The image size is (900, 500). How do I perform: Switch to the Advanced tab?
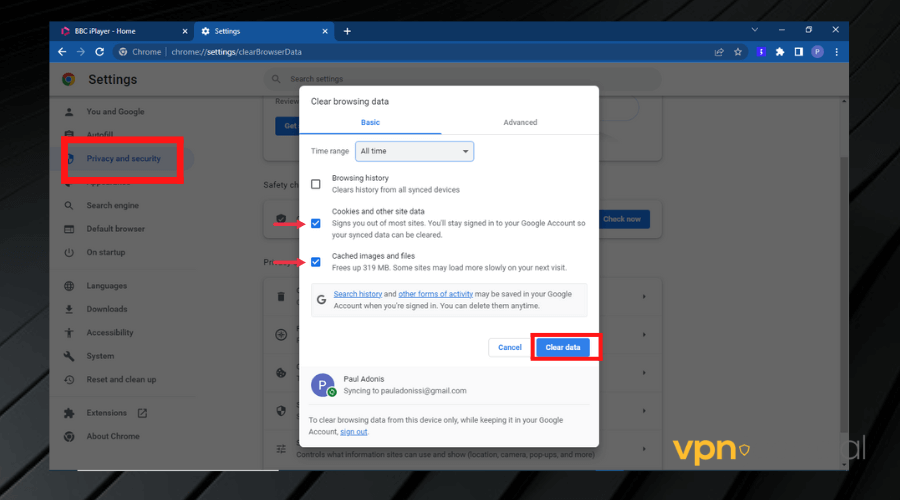point(520,122)
